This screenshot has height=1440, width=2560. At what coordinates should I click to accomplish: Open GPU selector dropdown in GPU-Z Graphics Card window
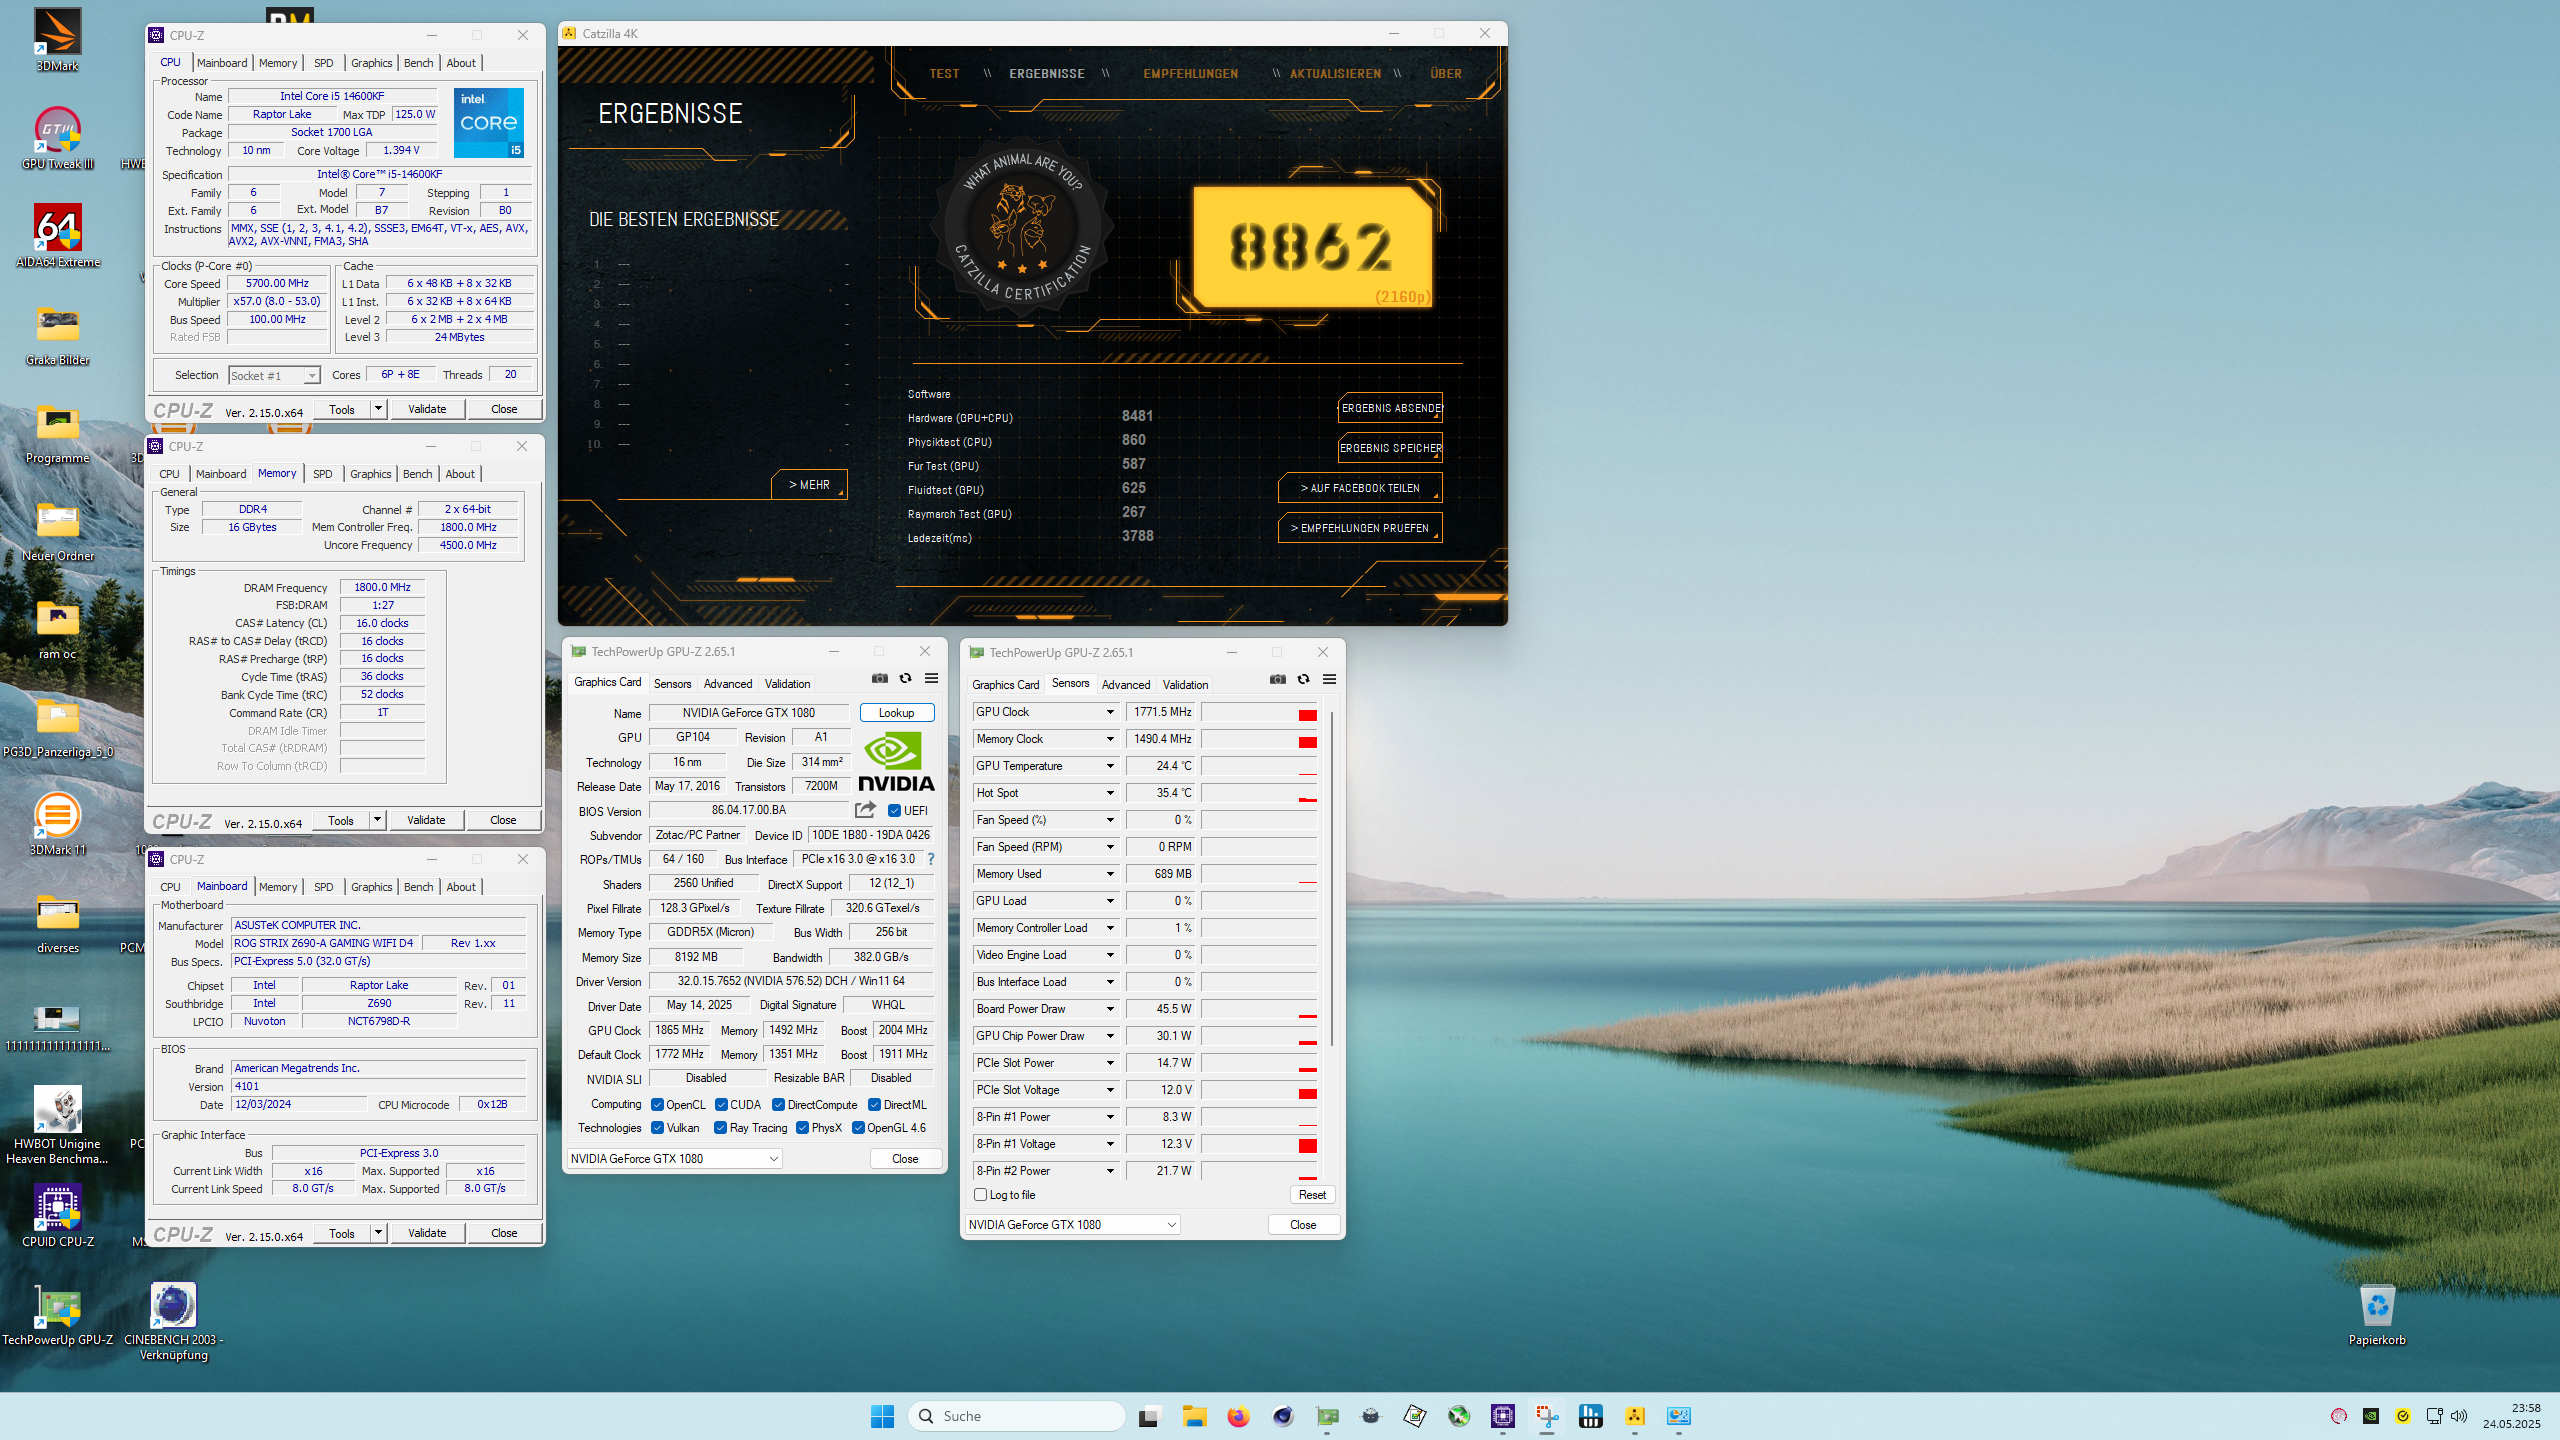(674, 1159)
